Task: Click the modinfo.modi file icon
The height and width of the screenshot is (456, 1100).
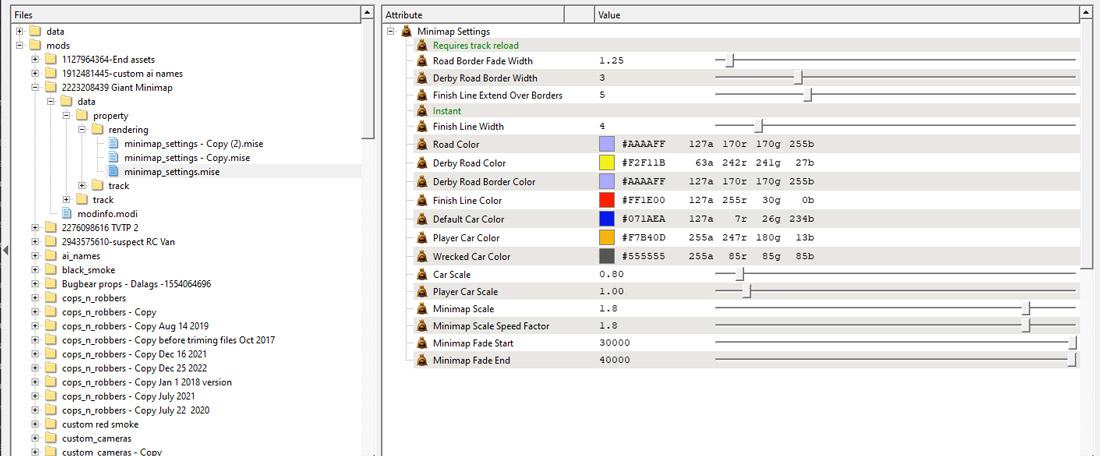Action: [68, 214]
